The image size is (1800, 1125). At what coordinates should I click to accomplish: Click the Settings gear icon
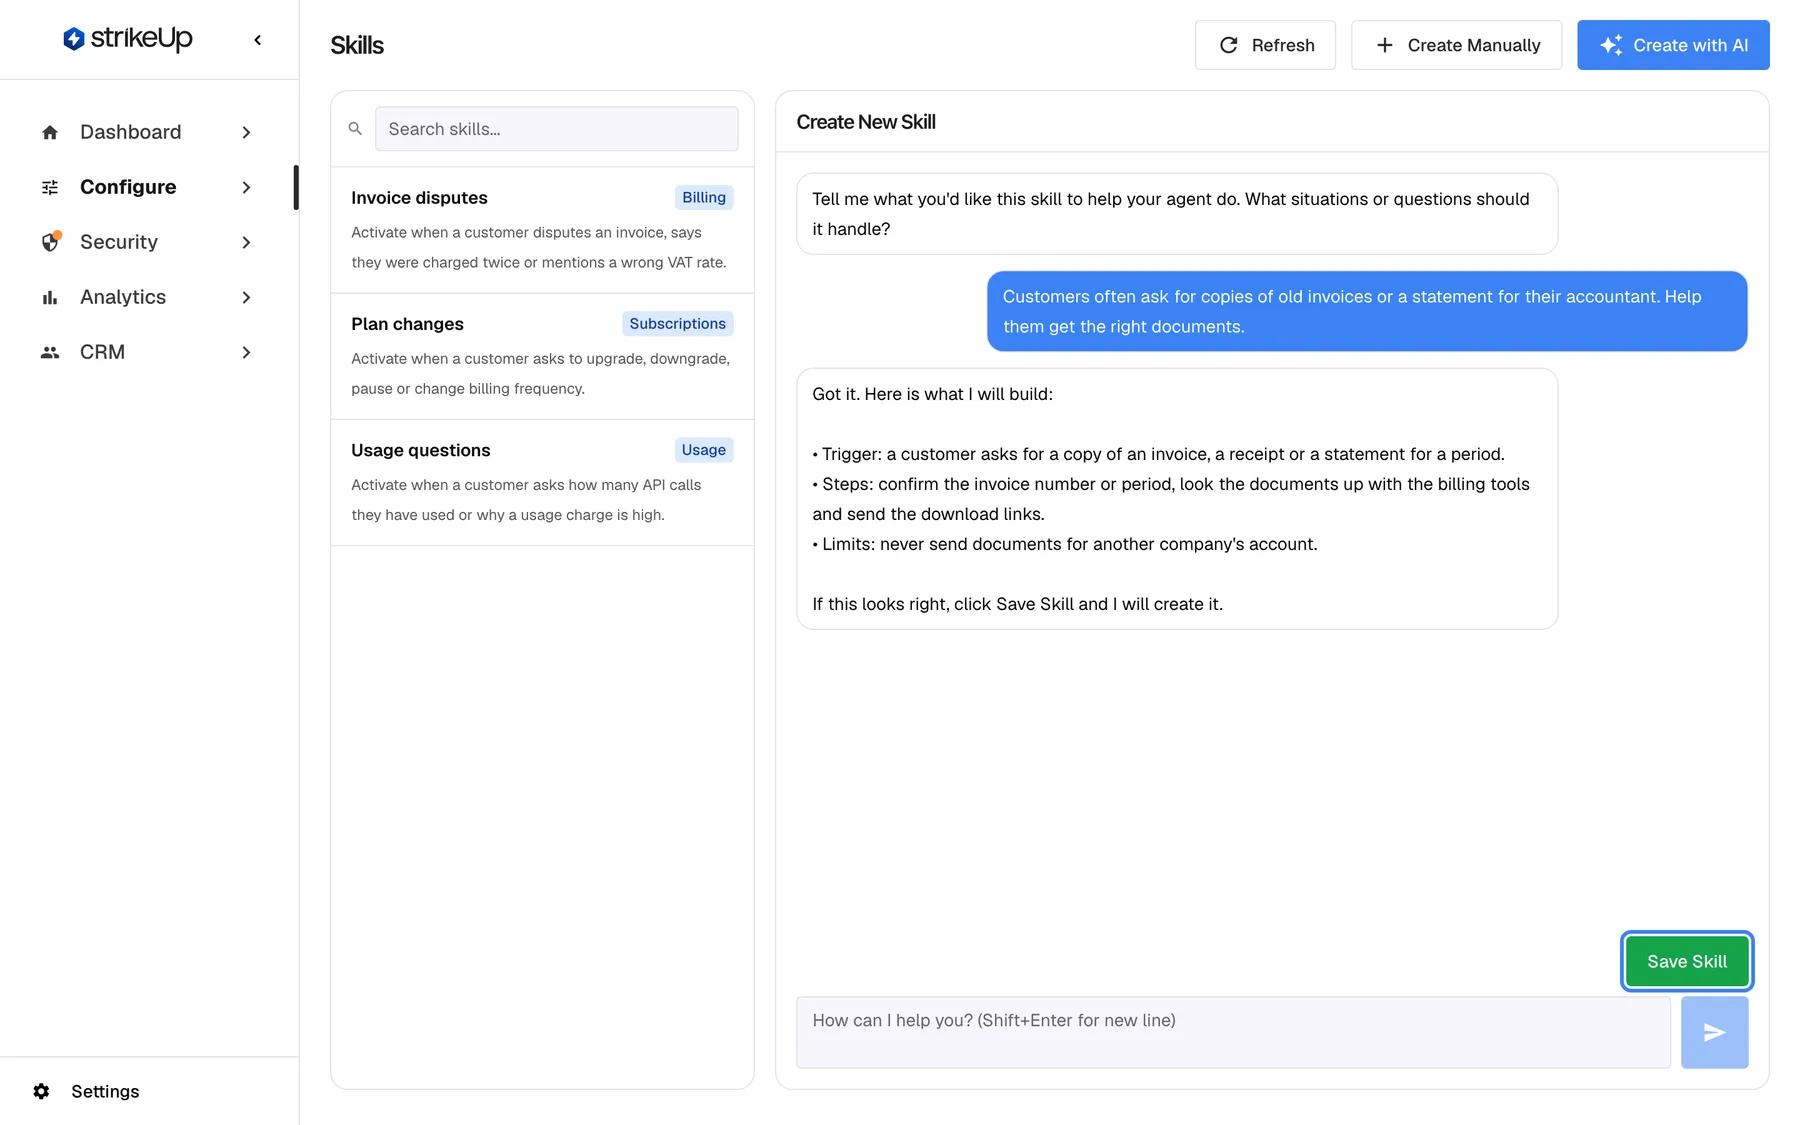click(x=41, y=1091)
